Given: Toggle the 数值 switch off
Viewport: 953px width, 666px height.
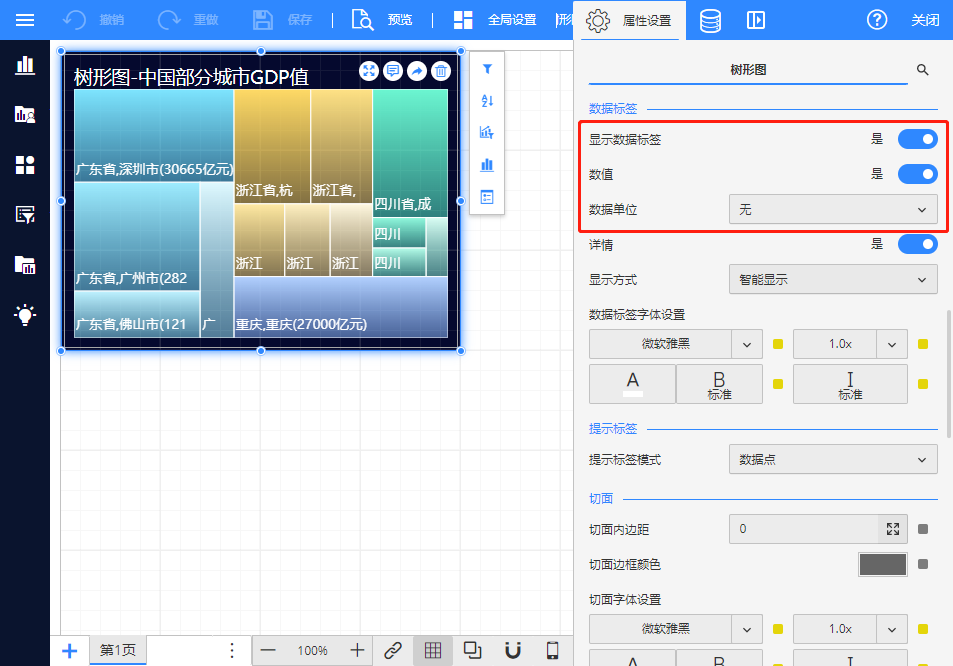Looking at the screenshot, I should click(917, 174).
